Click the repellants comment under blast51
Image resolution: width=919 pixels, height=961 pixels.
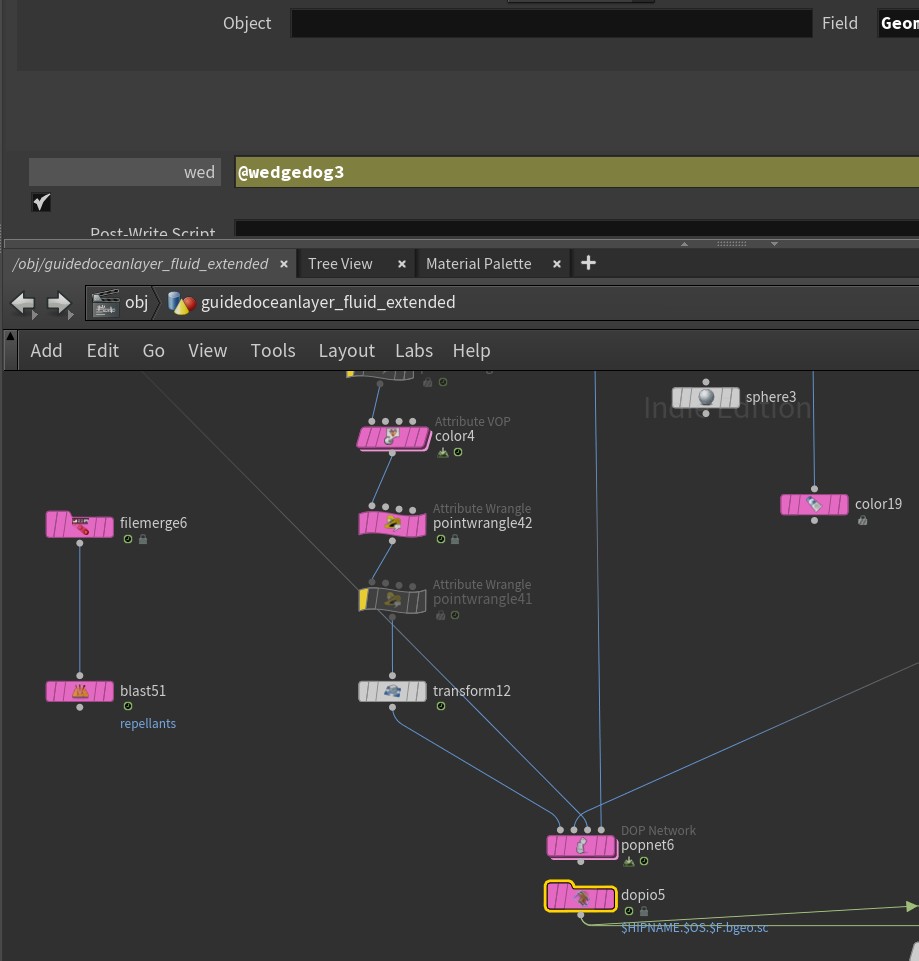[148, 723]
